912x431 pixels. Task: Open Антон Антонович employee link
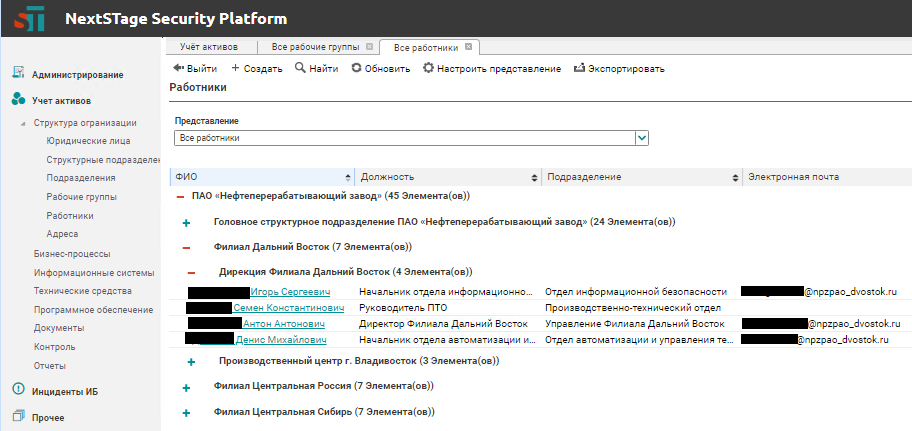click(285, 324)
